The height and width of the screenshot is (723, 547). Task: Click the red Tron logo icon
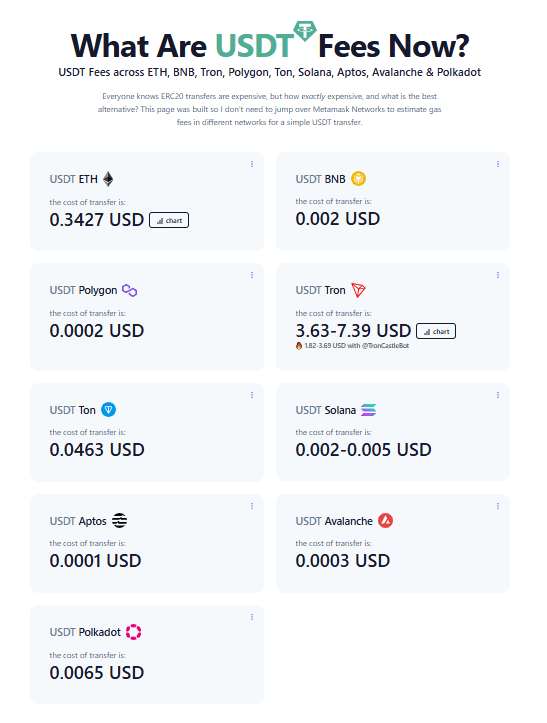coord(358,290)
